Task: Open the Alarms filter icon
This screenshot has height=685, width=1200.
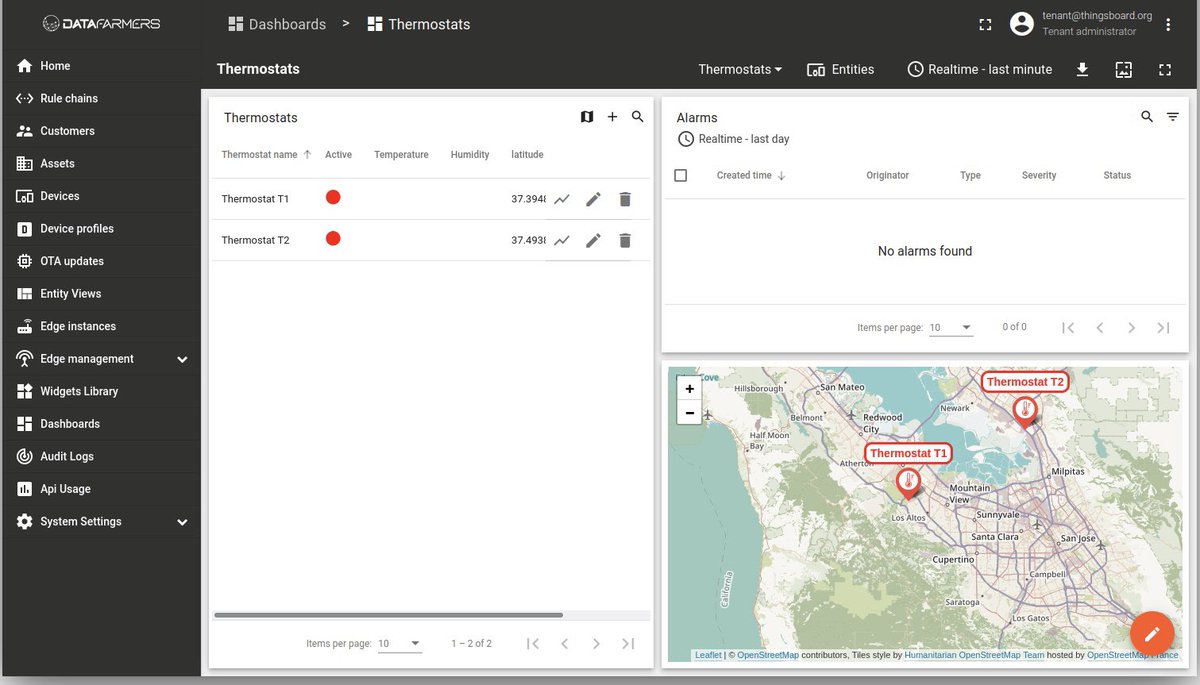Action: tap(1173, 117)
